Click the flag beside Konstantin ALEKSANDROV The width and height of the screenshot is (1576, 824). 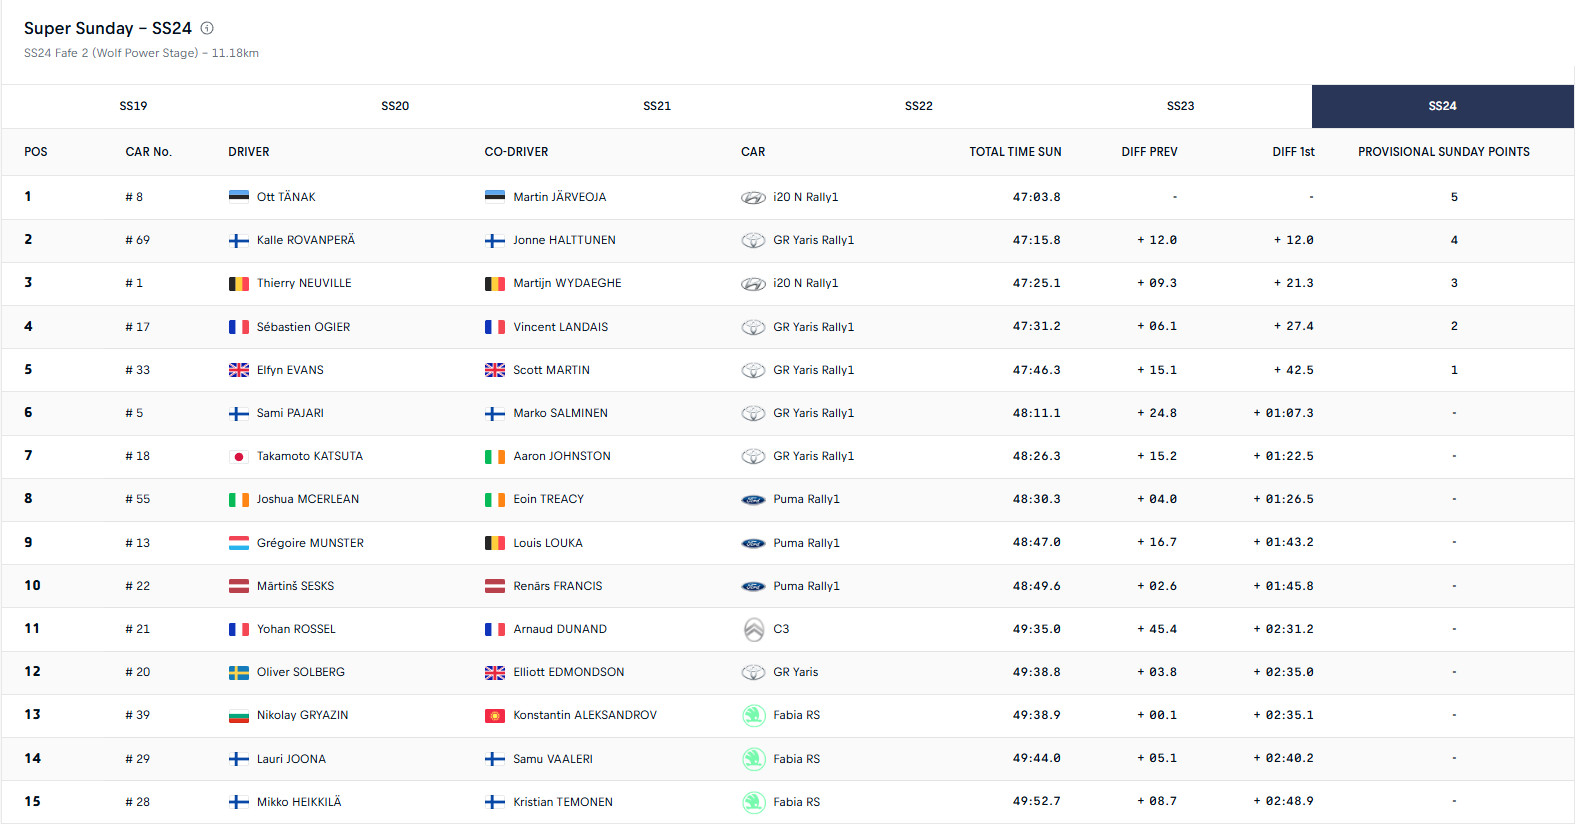pos(495,715)
